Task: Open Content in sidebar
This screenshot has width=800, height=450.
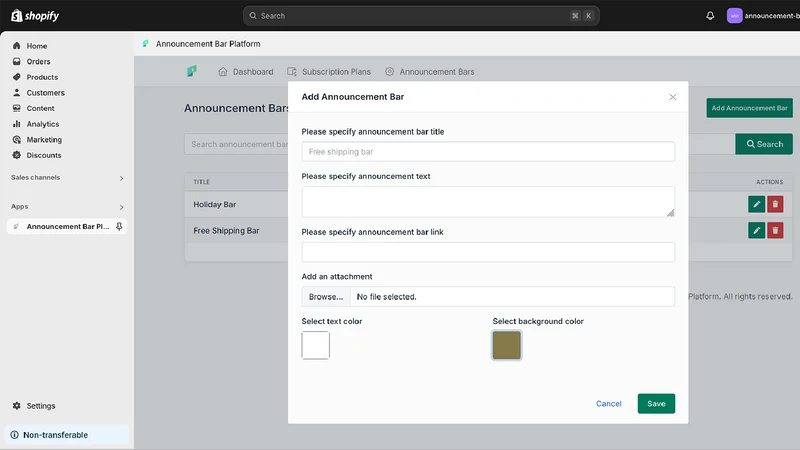Action: 40,109
